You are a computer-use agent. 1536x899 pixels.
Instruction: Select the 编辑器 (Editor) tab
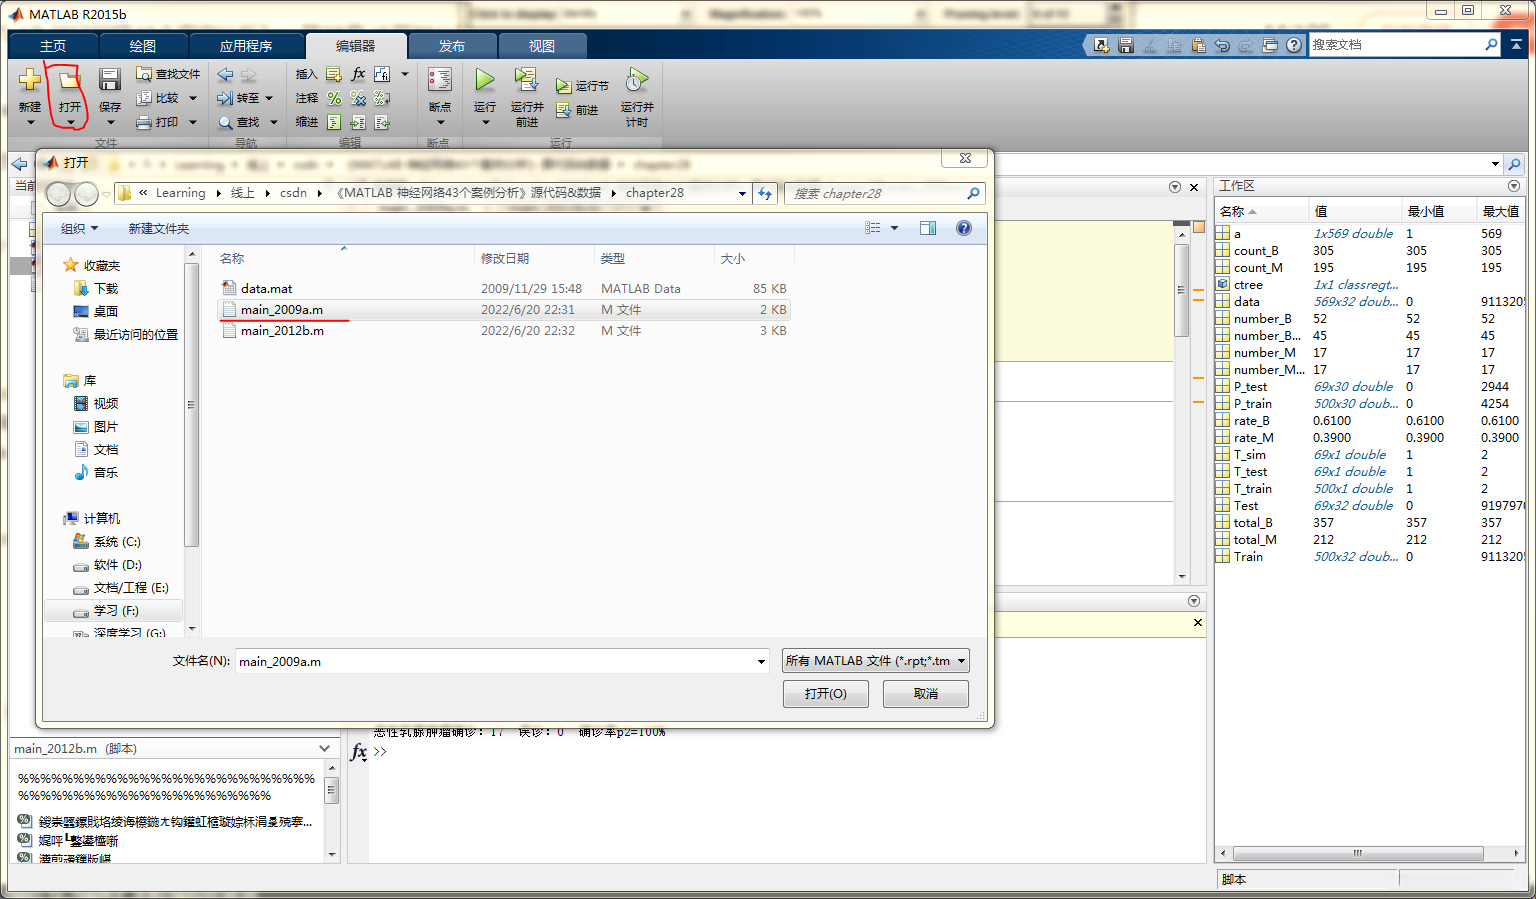[356, 46]
